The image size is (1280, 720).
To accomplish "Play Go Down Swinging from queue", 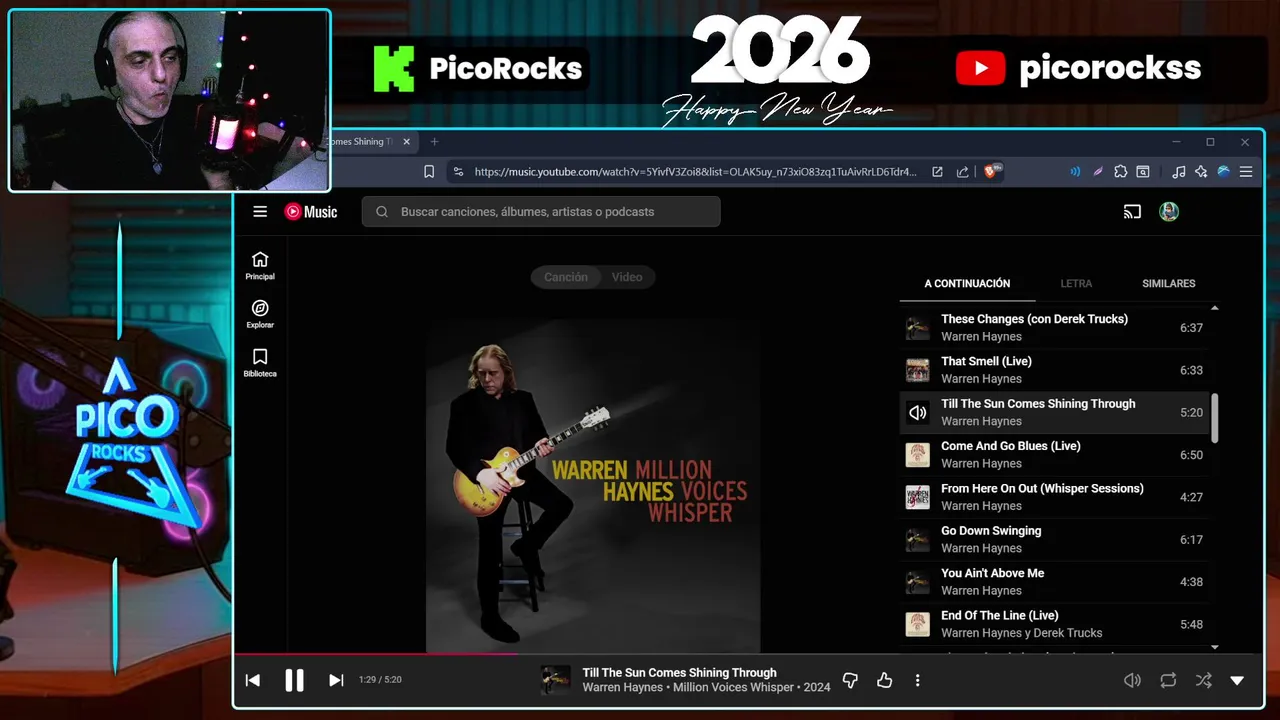I will (x=1054, y=539).
